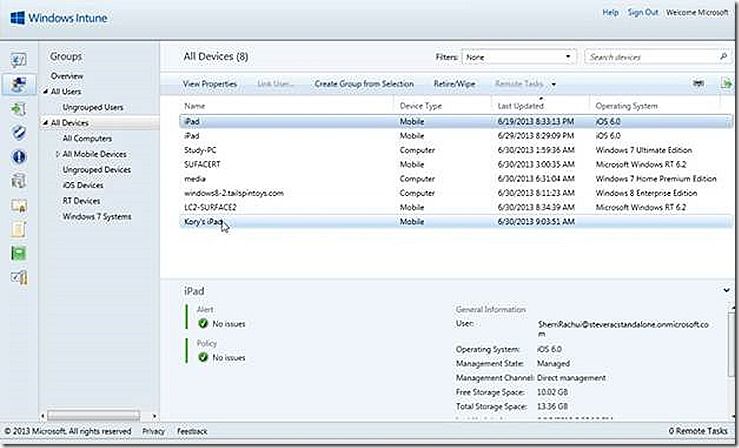
Task: Click the Windows 8 Enterprise Edition cell
Action: coord(646,193)
